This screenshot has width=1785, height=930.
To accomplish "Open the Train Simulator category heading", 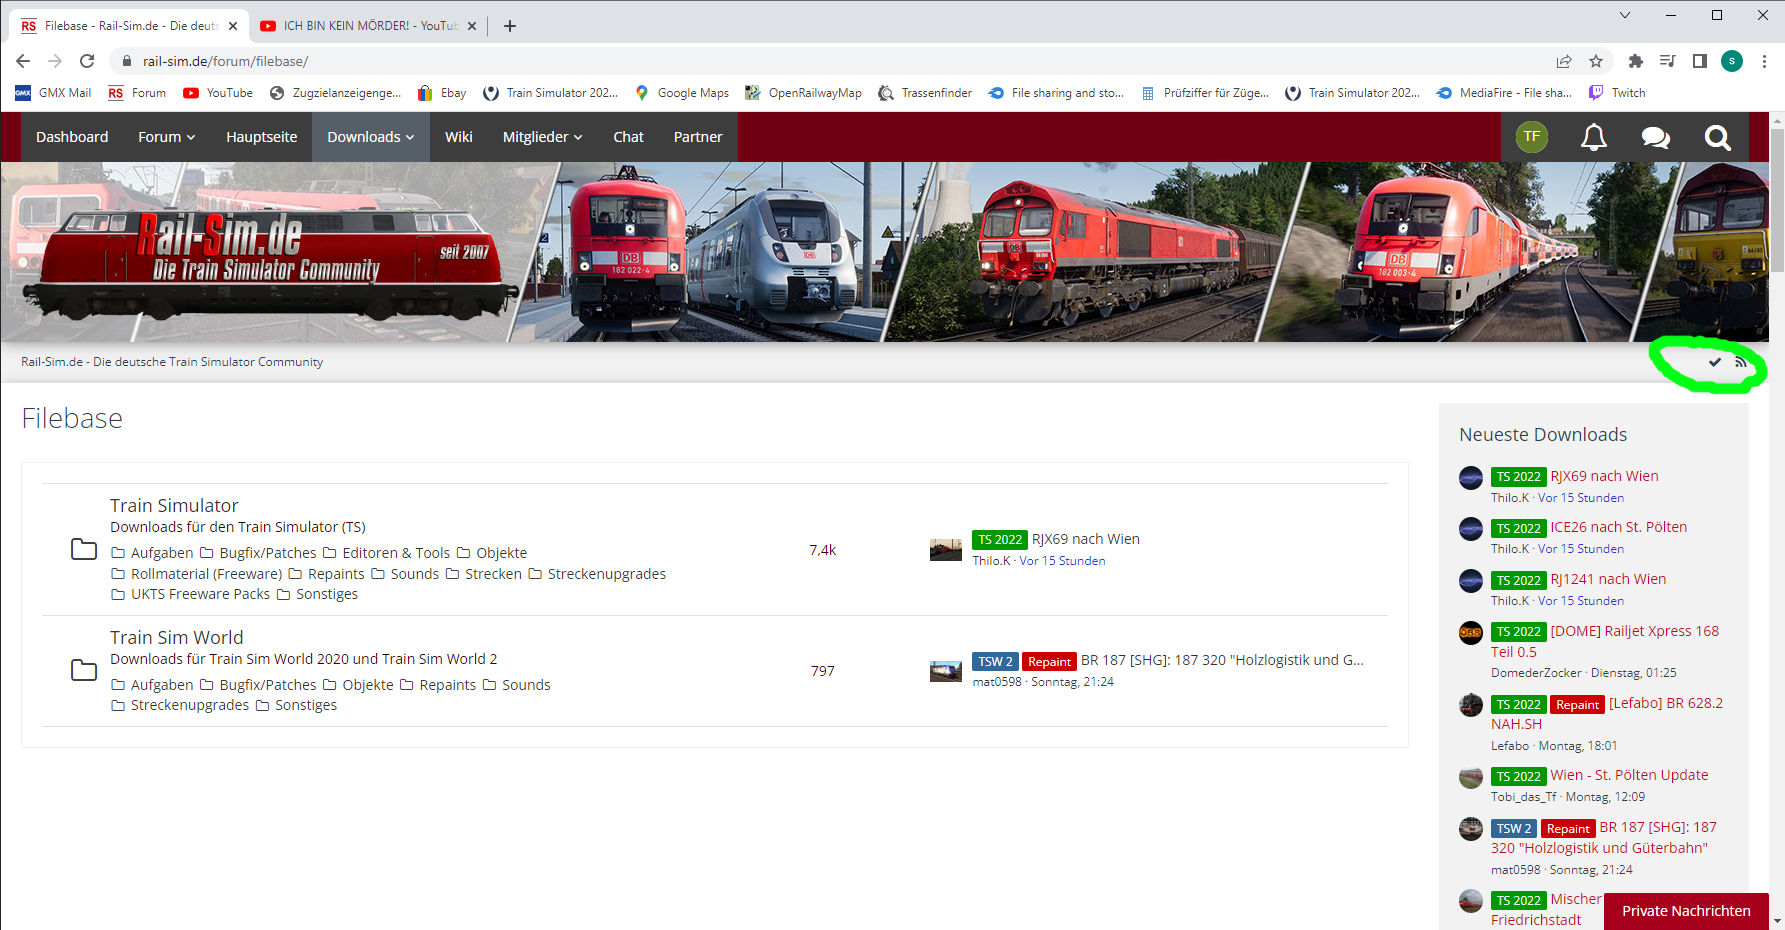I will (x=174, y=506).
